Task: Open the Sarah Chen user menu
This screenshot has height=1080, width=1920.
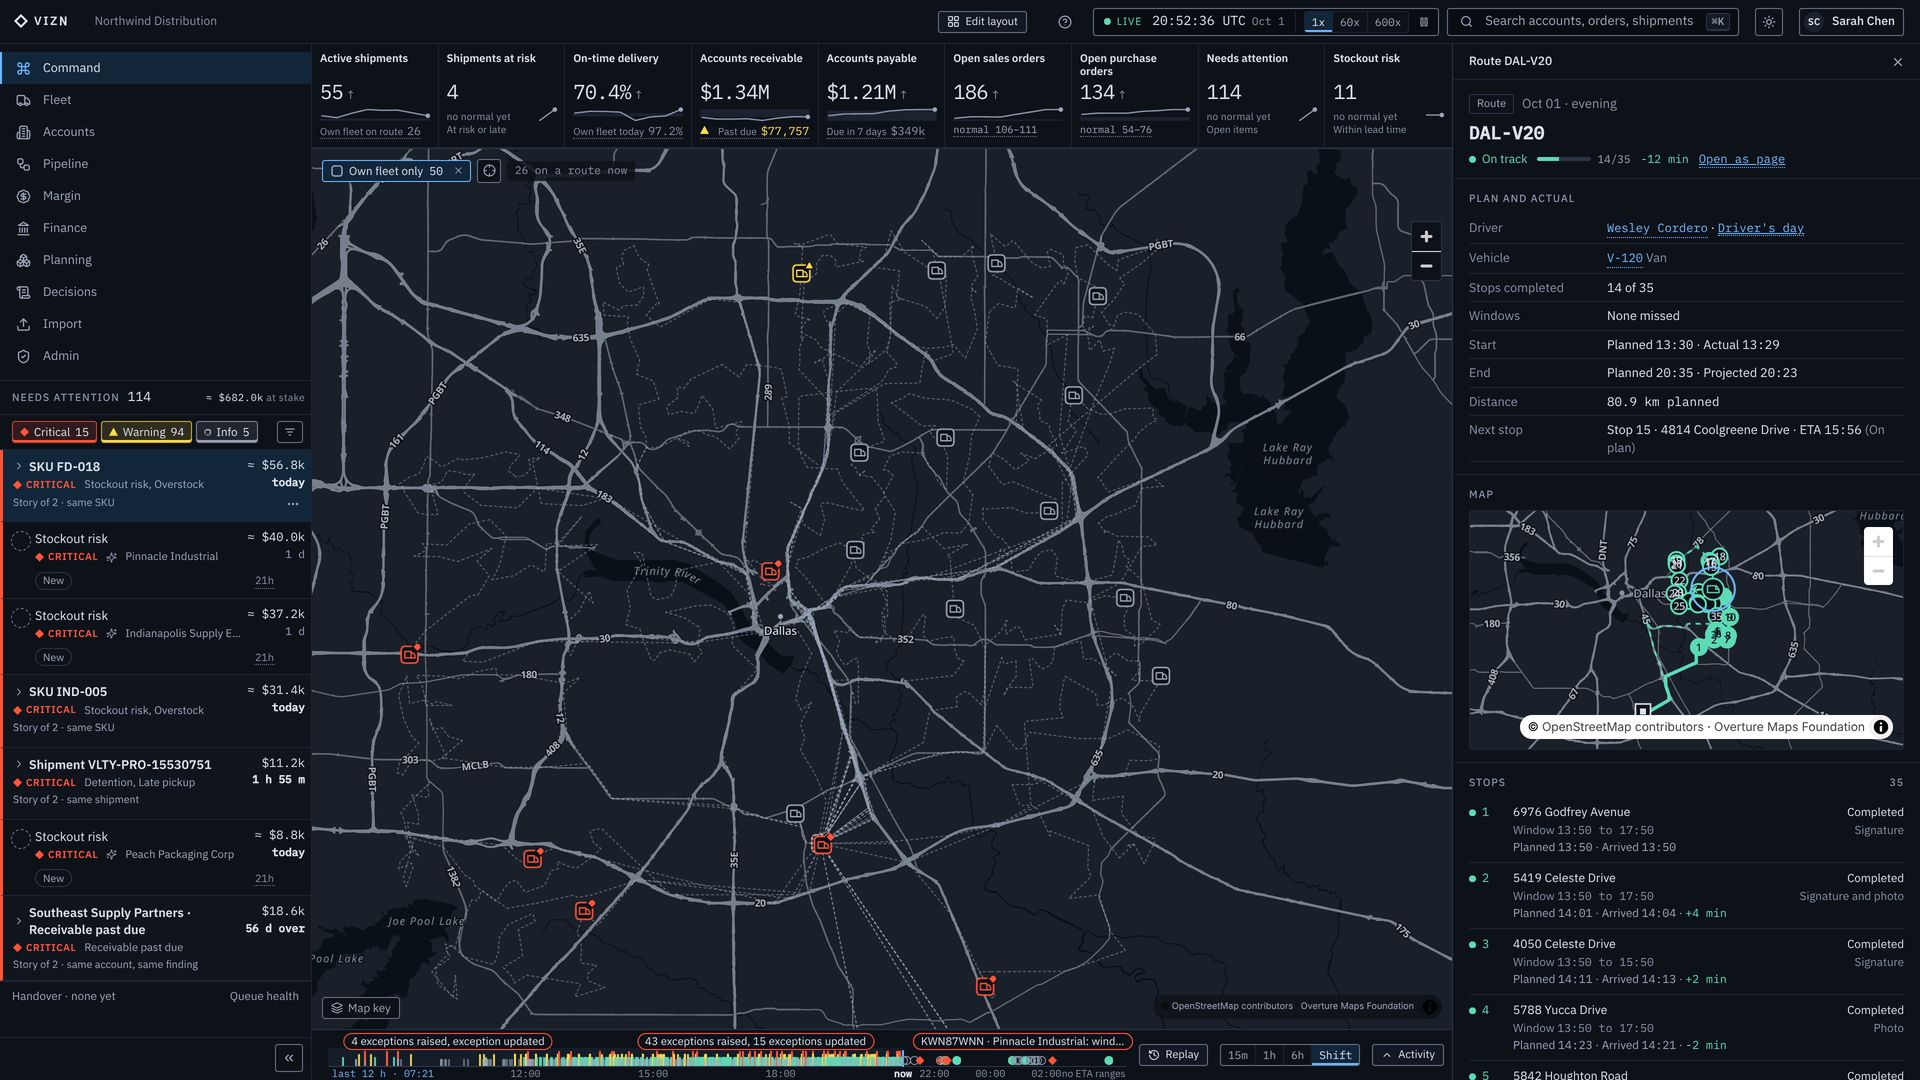Action: (x=1851, y=22)
